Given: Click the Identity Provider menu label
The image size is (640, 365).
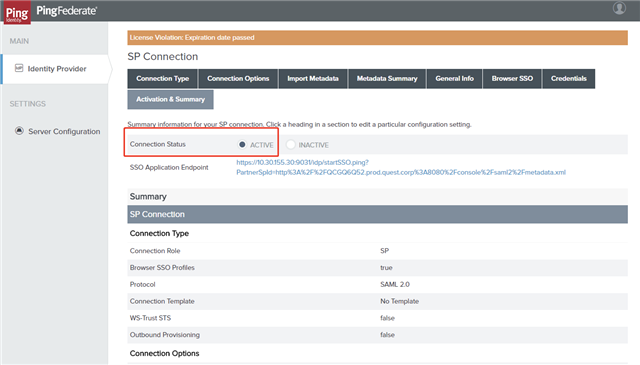Looking at the screenshot, I should click(57, 69).
